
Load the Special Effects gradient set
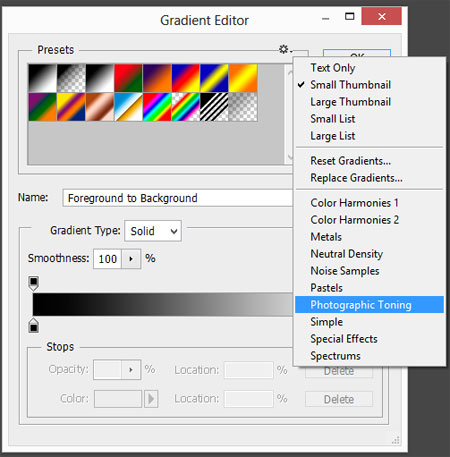point(369,339)
